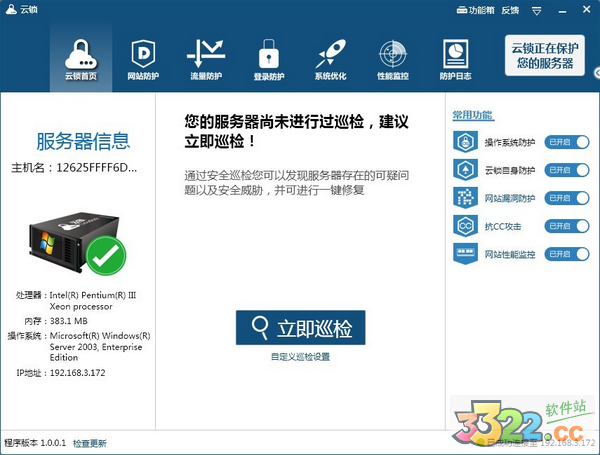
Task: Click the 网站漏洞防护 icon
Action: (465, 197)
